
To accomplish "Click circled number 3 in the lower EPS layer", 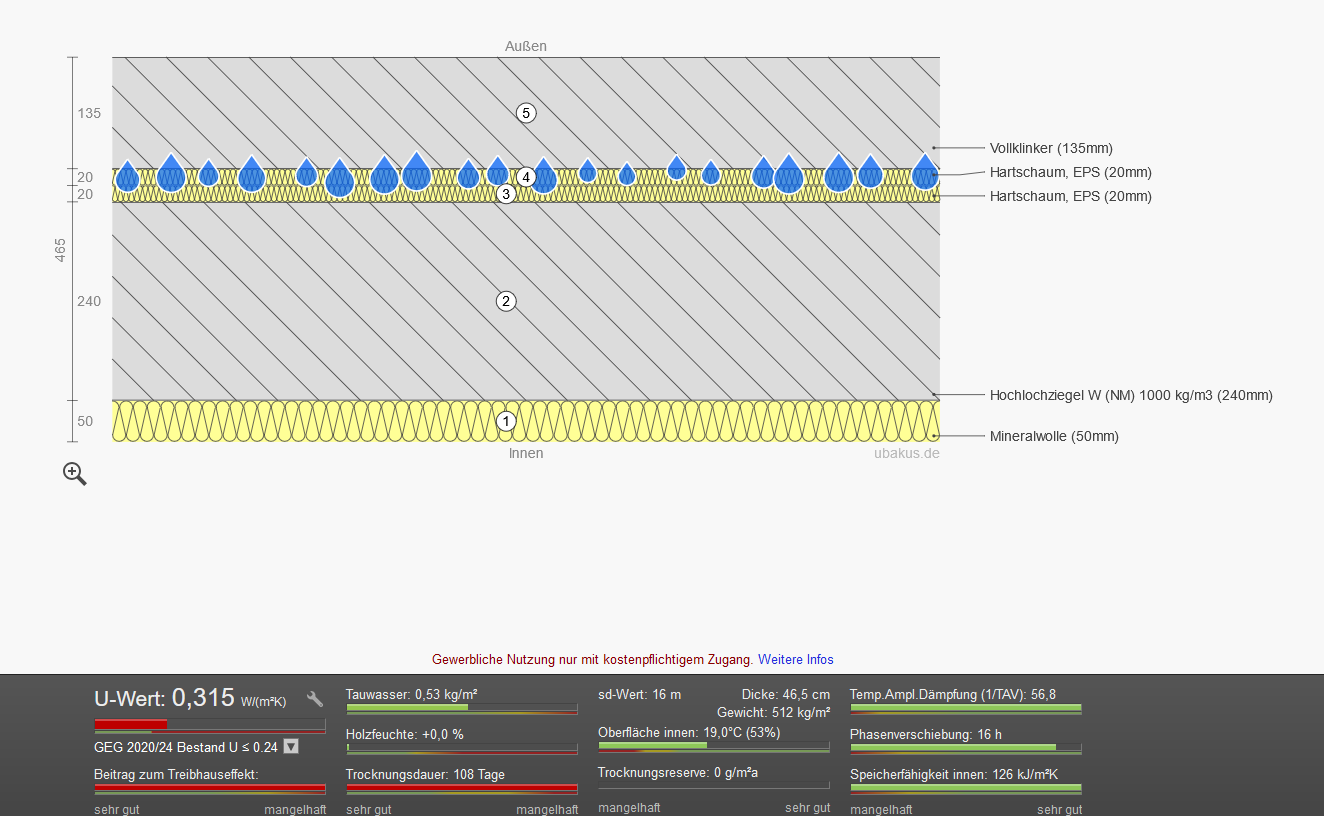I will pyautogui.click(x=506, y=194).
